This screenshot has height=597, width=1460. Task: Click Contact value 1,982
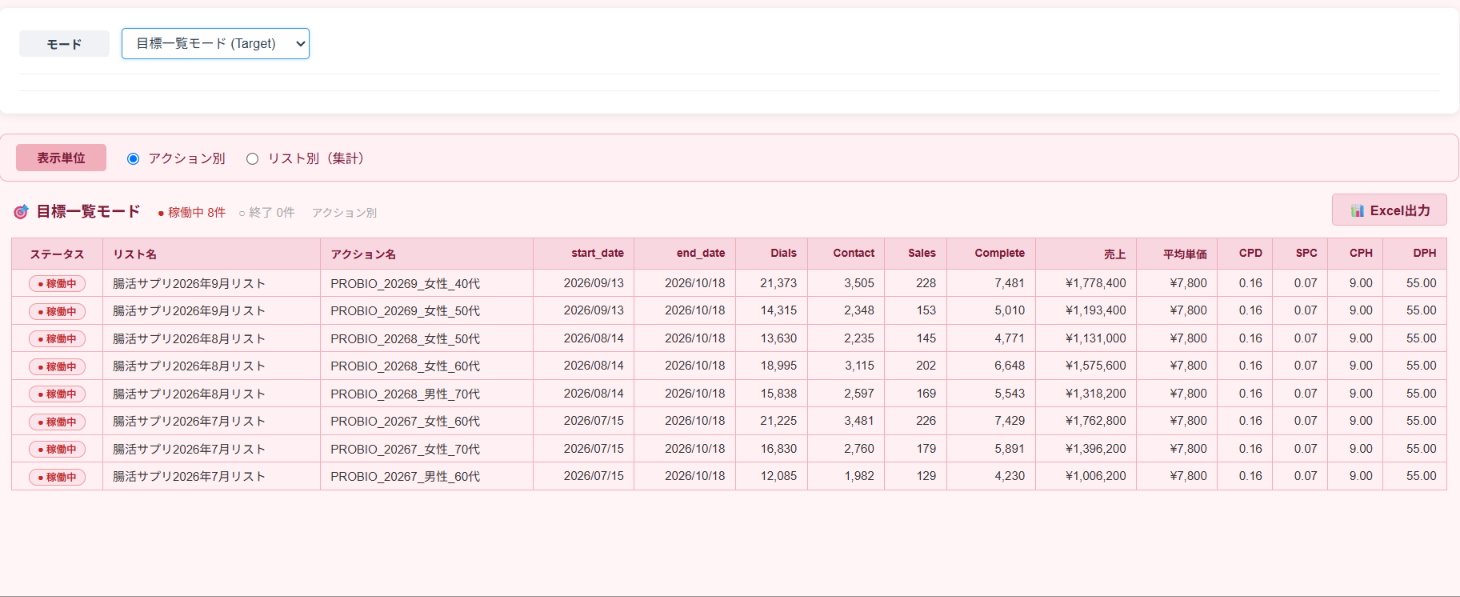[859, 476]
